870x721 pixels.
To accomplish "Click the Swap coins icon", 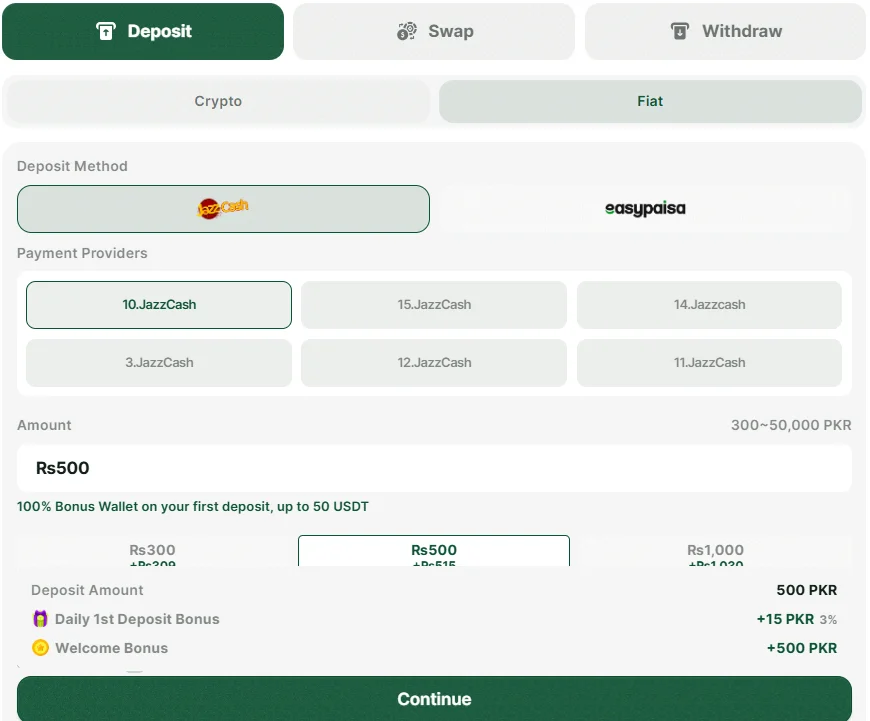I will click(x=407, y=31).
